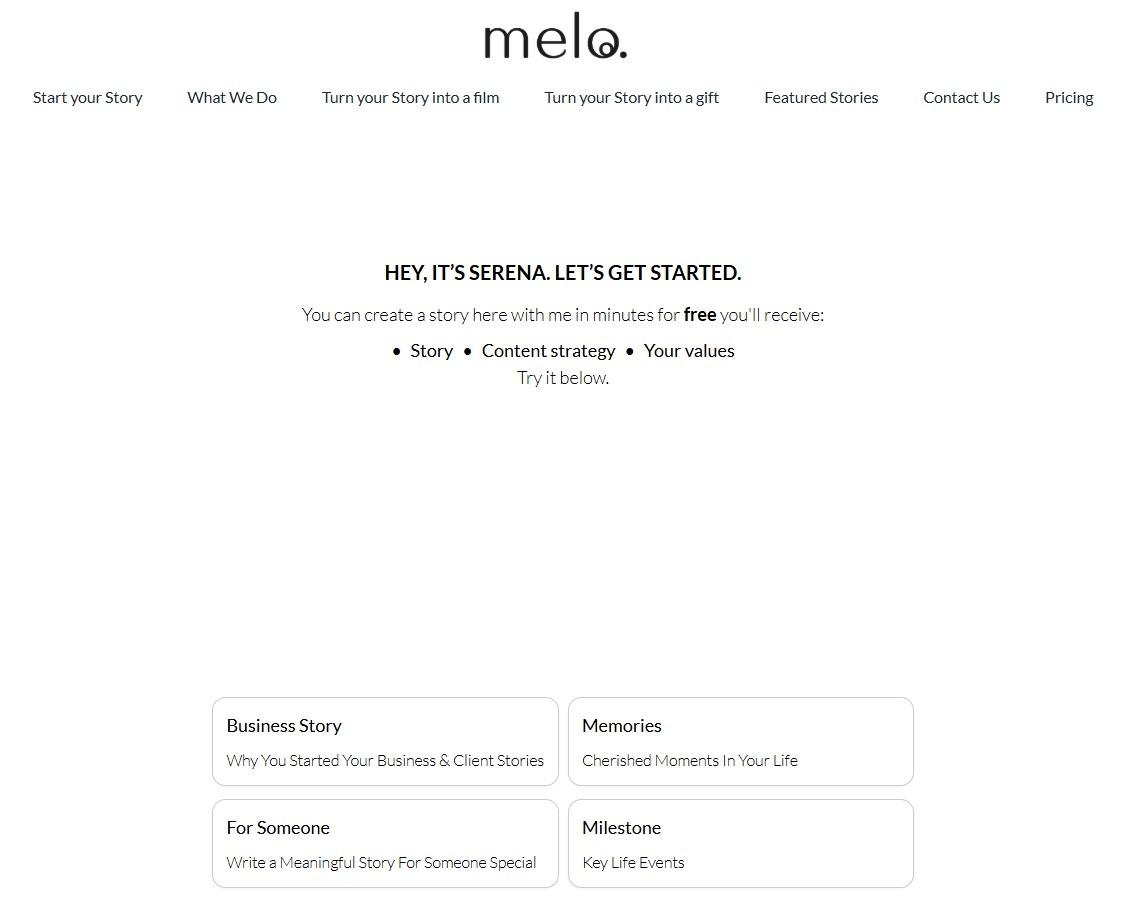
Task: Select the Memories story option
Action: (x=740, y=741)
